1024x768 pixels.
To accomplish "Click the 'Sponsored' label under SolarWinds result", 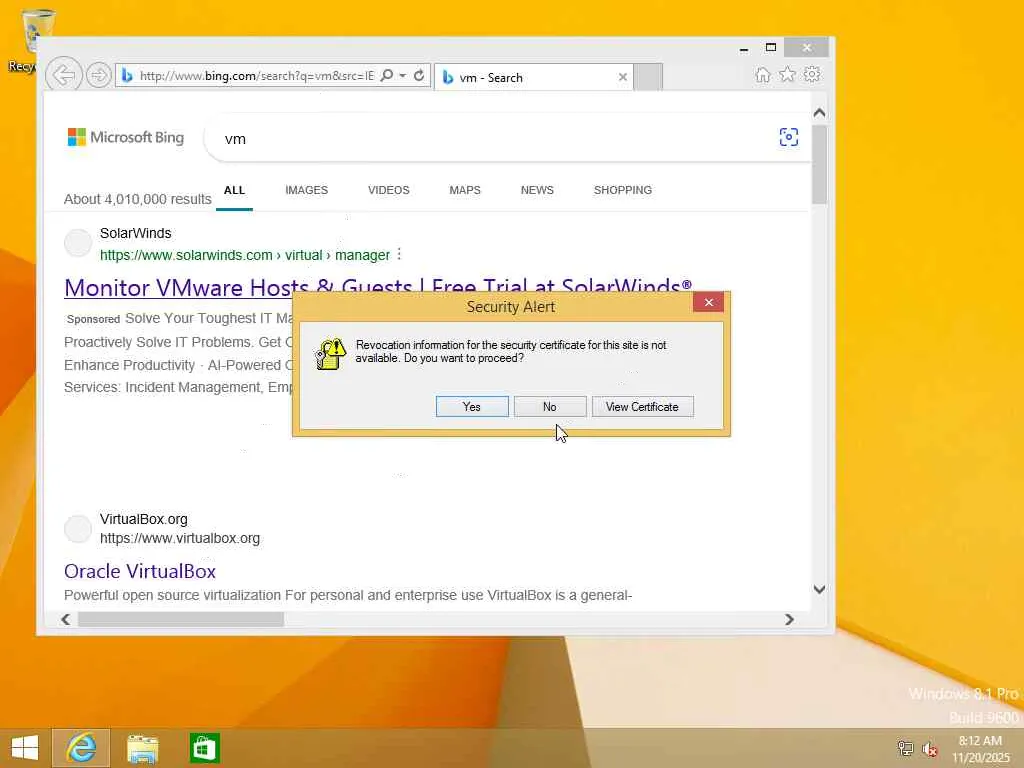I will (x=93, y=319).
